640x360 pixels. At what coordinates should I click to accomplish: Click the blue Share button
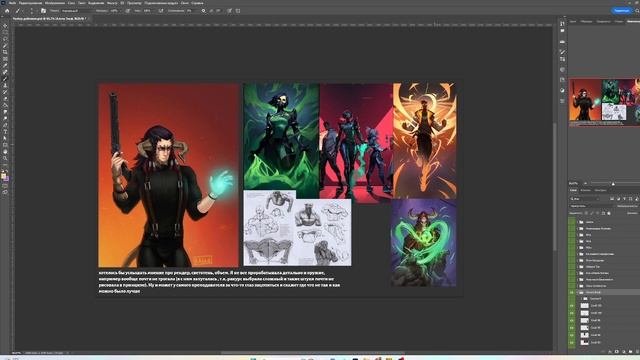[x=621, y=11]
